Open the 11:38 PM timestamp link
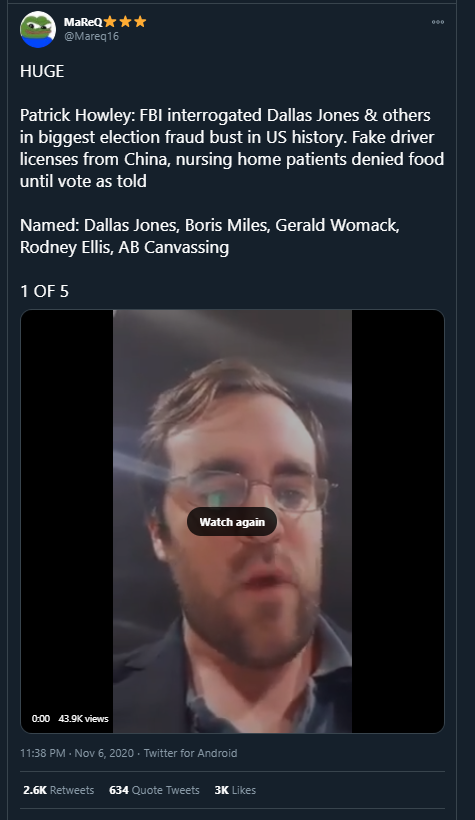This screenshot has height=820, width=475. [42, 753]
